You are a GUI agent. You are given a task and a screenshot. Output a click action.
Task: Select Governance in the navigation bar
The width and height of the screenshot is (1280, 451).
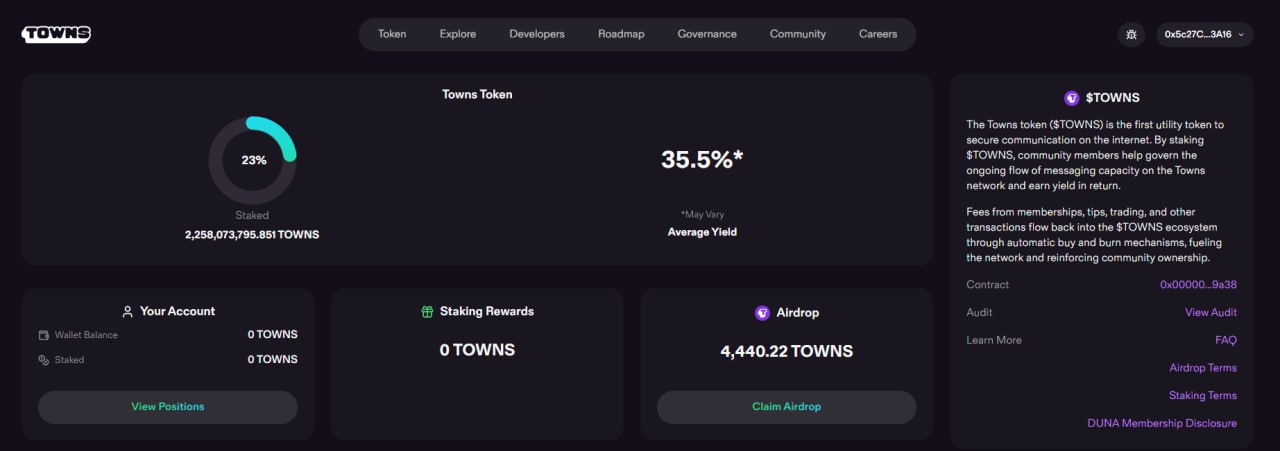point(707,34)
